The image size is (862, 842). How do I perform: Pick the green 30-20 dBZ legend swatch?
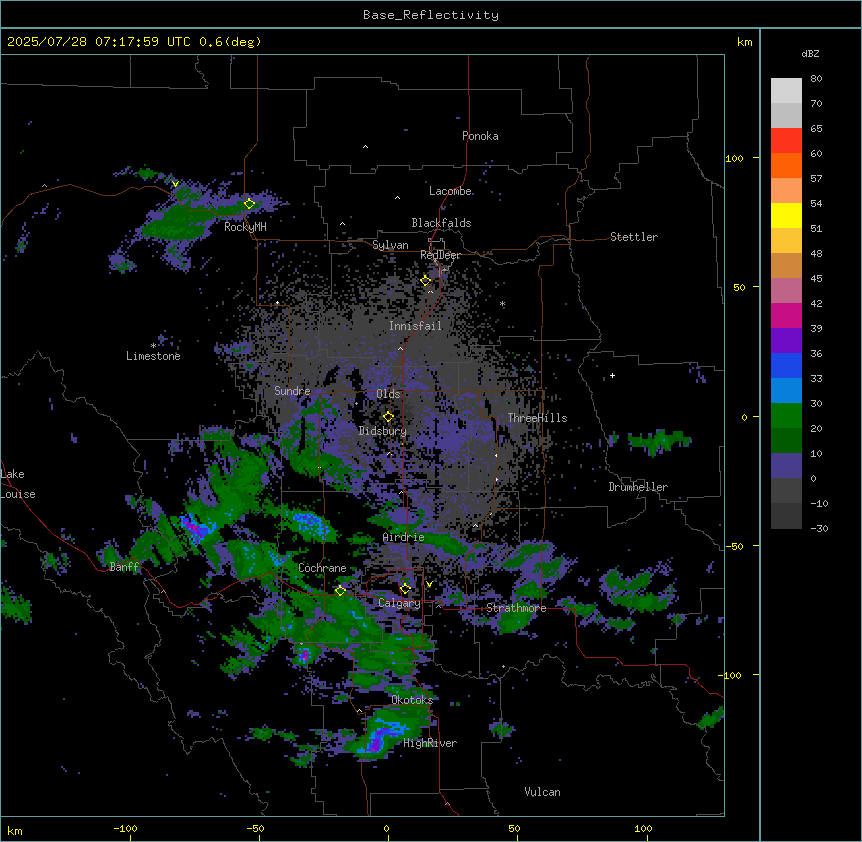coord(786,416)
